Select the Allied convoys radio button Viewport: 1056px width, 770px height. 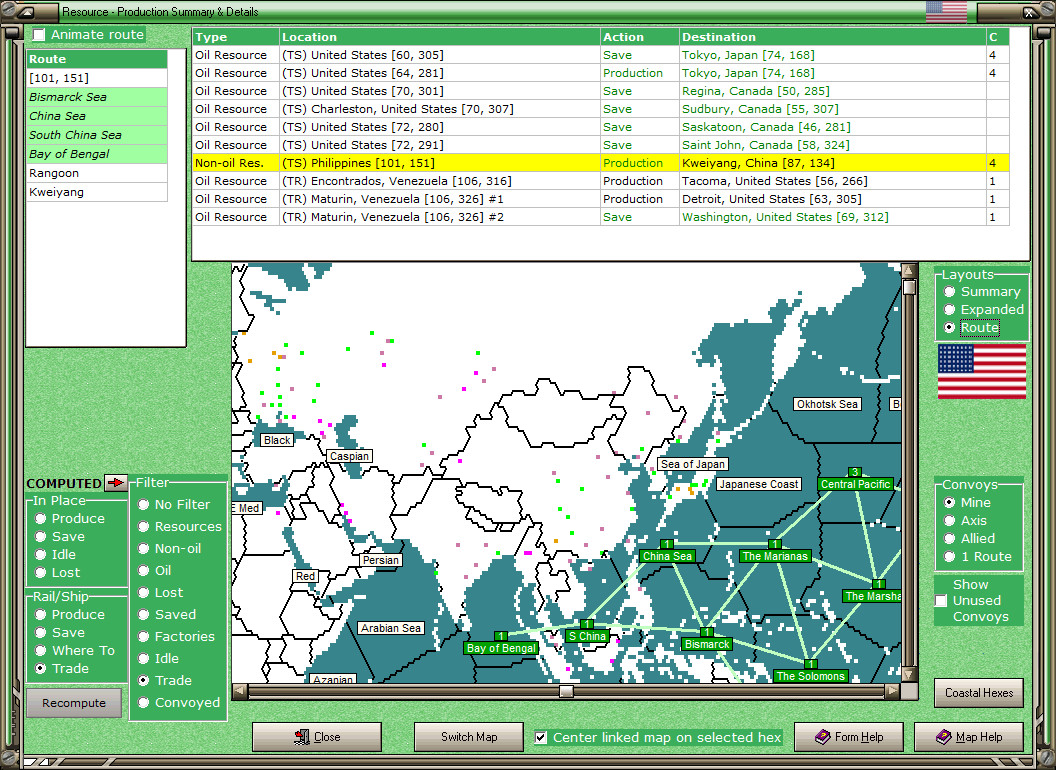[950, 539]
